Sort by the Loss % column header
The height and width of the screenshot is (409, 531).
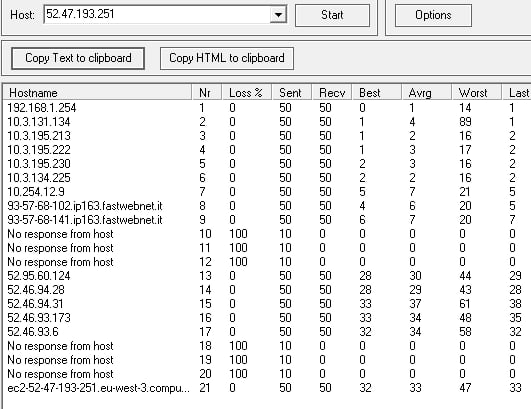point(247,93)
